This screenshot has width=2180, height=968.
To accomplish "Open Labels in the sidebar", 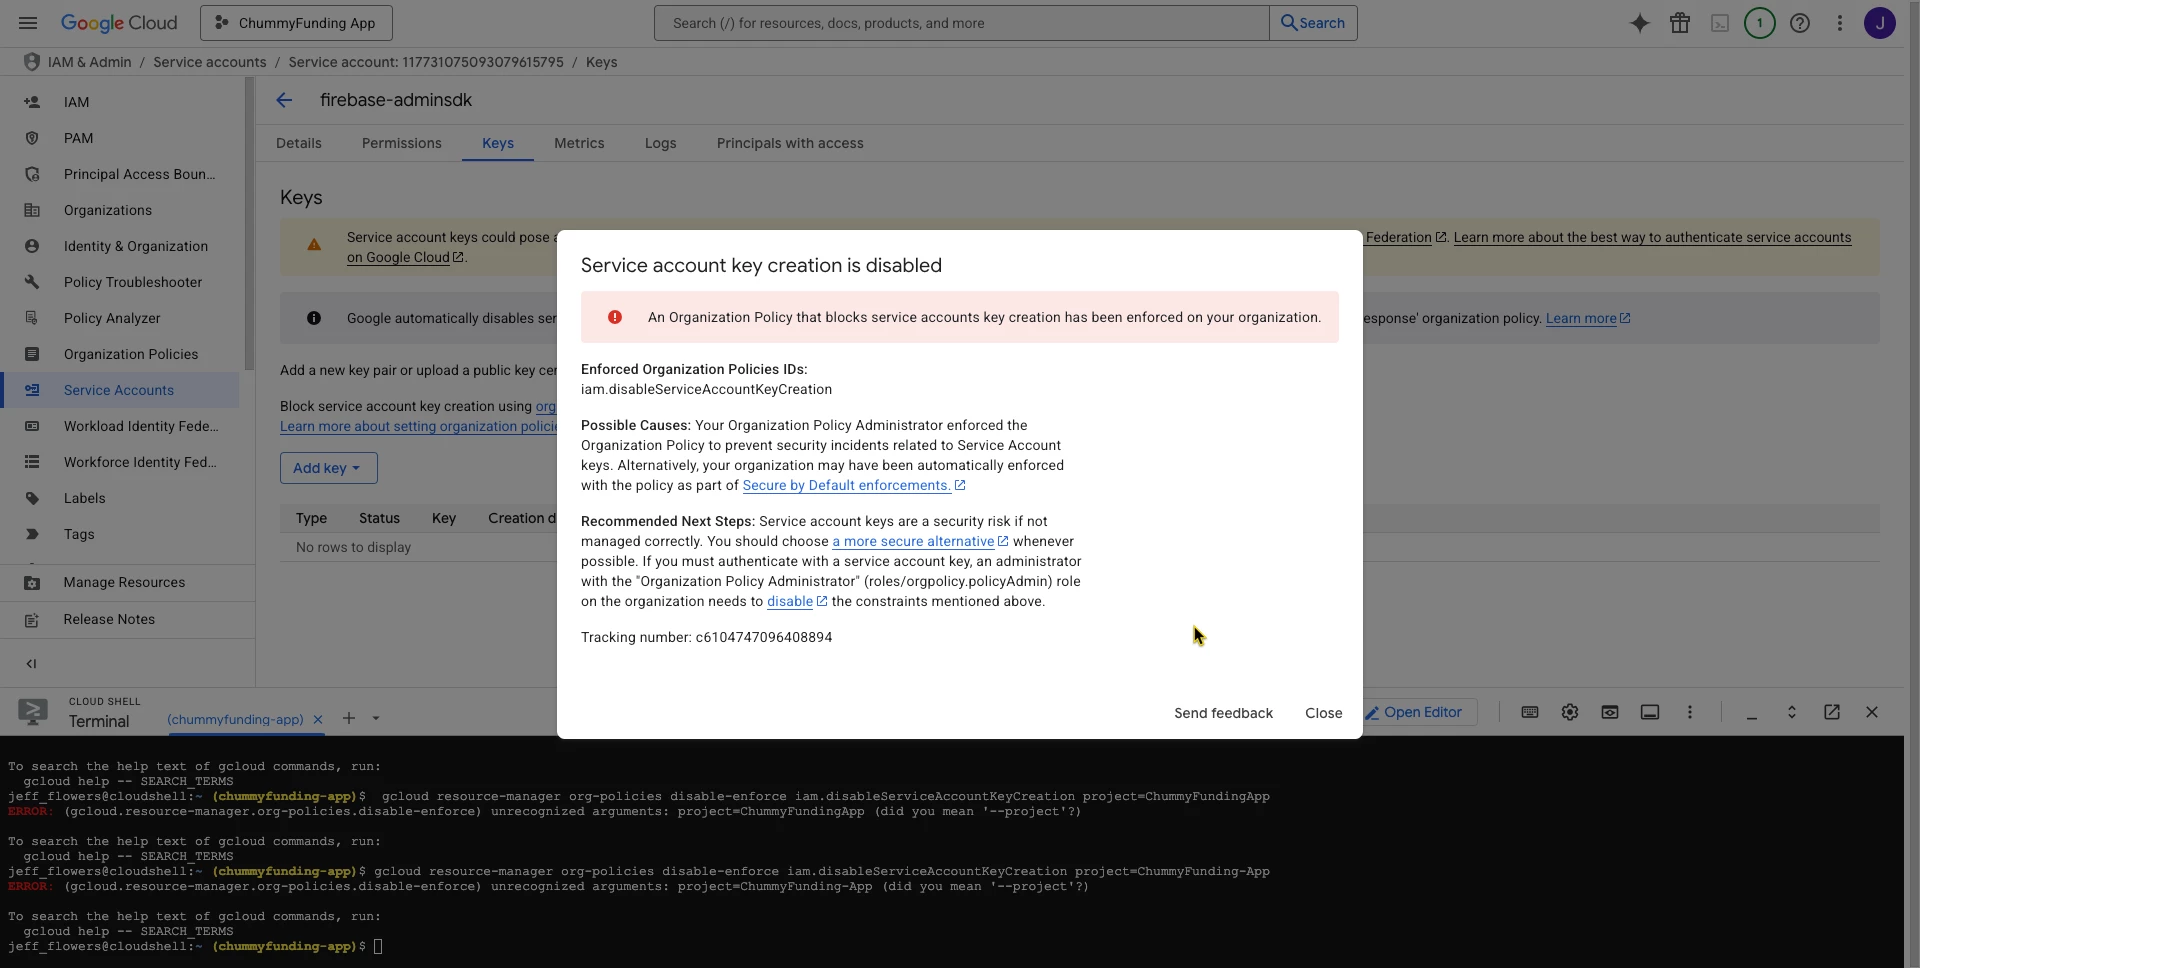I will coord(120,498).
